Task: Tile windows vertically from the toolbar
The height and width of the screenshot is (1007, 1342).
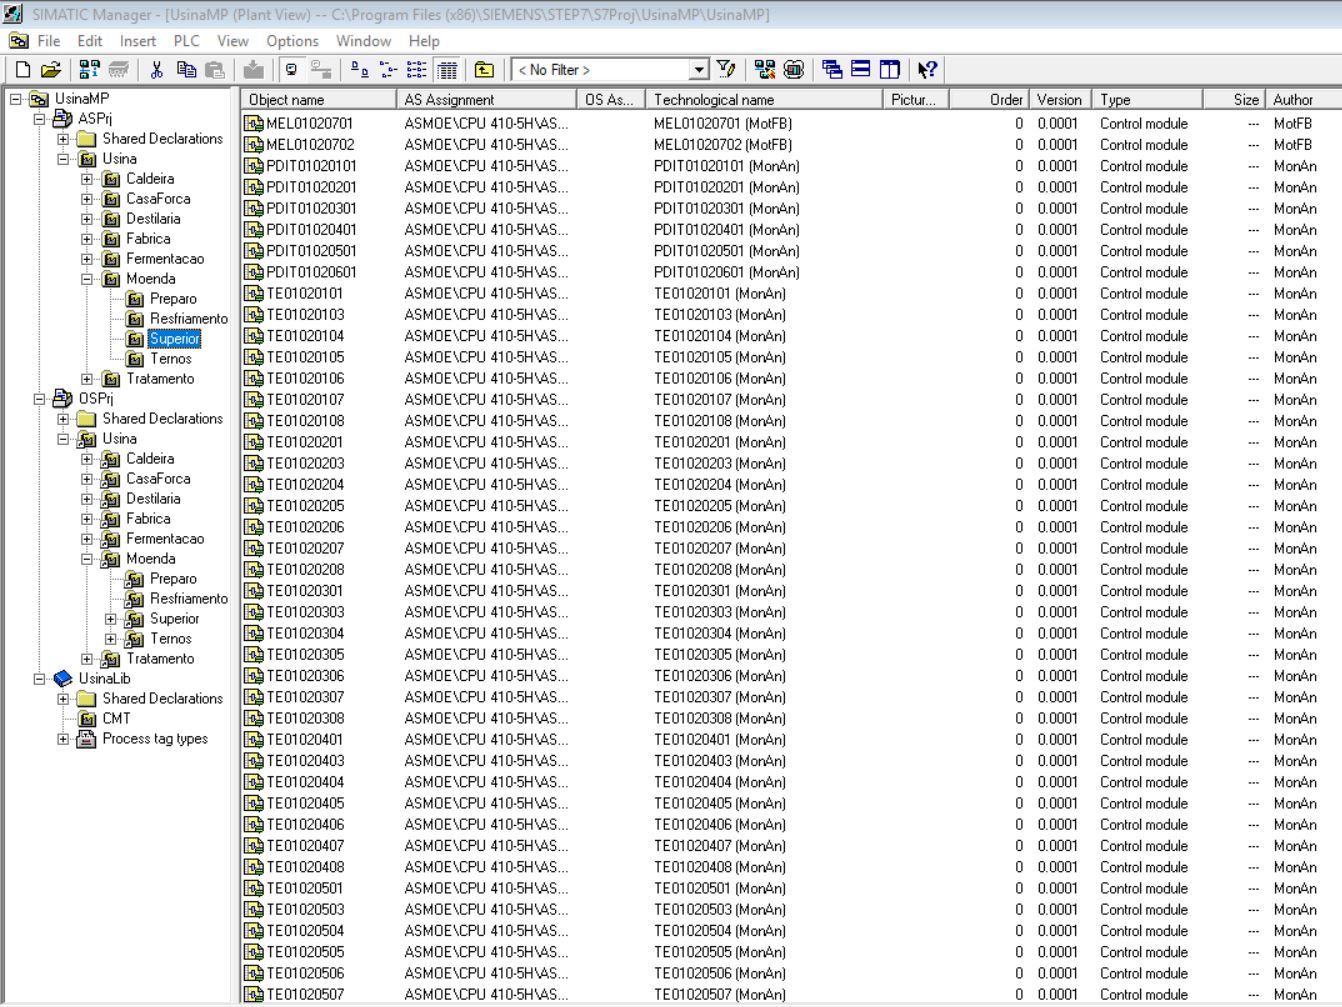Action: click(x=890, y=70)
